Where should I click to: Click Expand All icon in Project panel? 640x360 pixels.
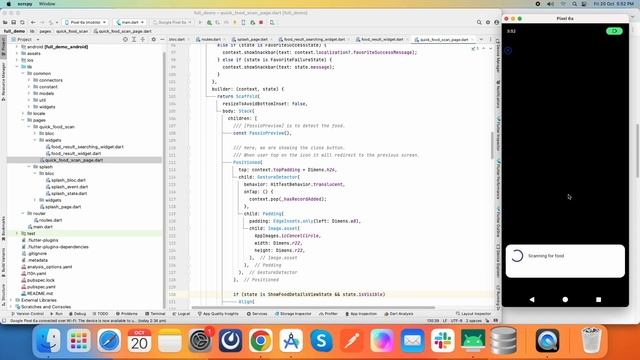[x=134, y=40]
